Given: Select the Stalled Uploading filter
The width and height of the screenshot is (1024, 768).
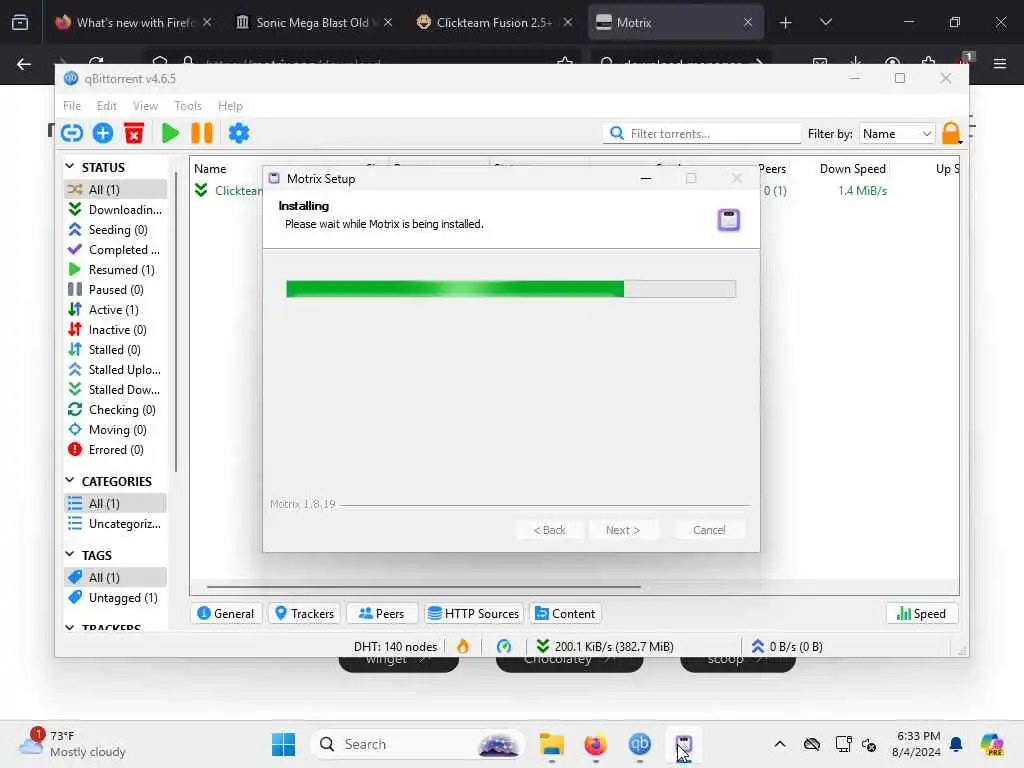Looking at the screenshot, I should pyautogui.click(x=116, y=370).
